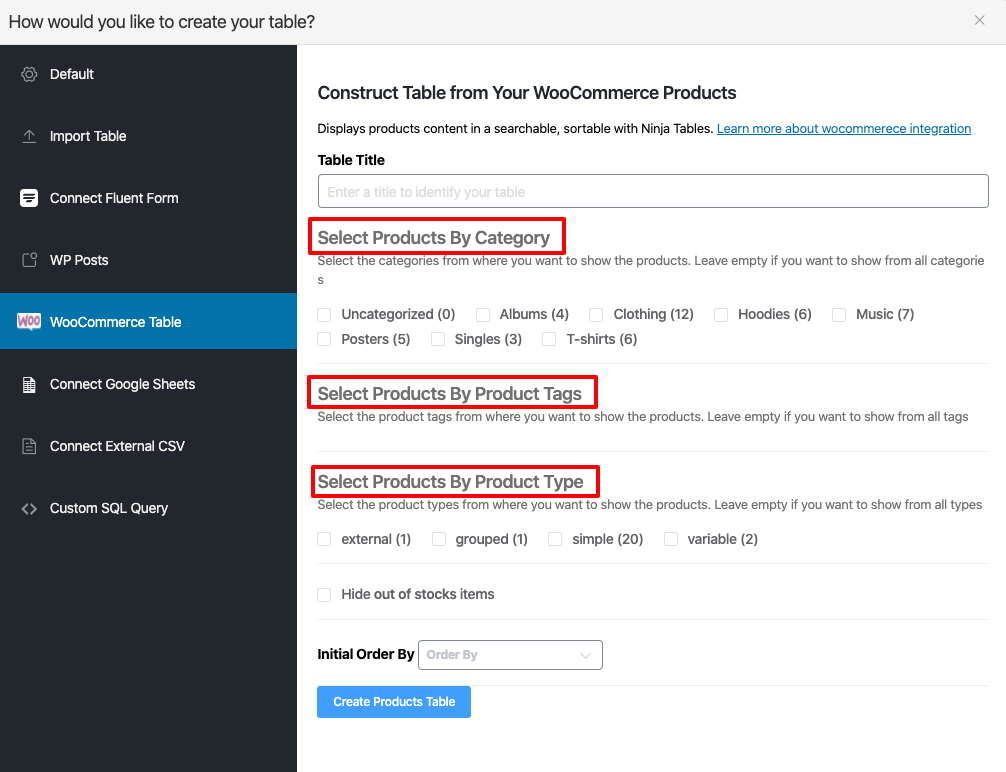Focus the Table Title input field
Viewport: 1006px width, 772px height.
[x=652, y=191]
